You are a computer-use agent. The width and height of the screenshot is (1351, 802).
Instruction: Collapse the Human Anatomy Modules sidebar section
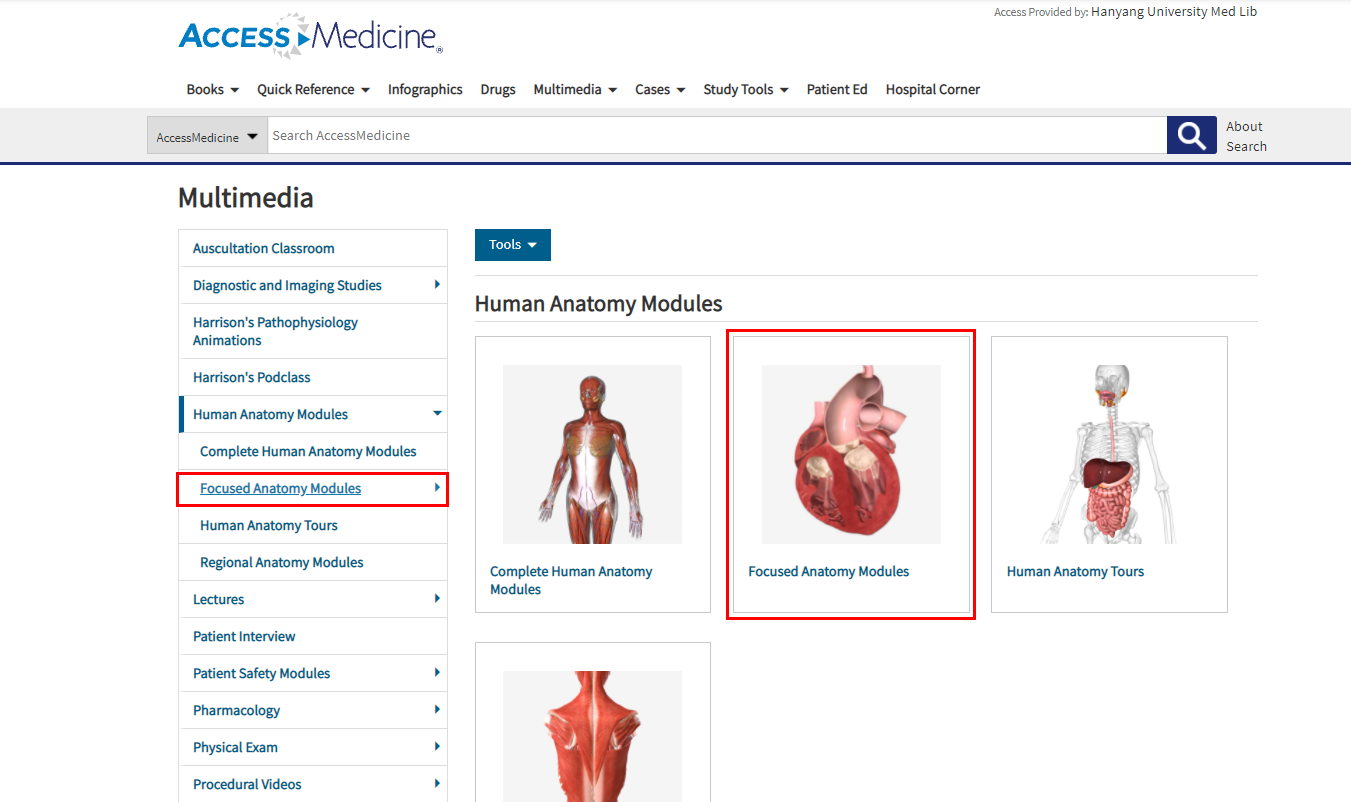(437, 413)
